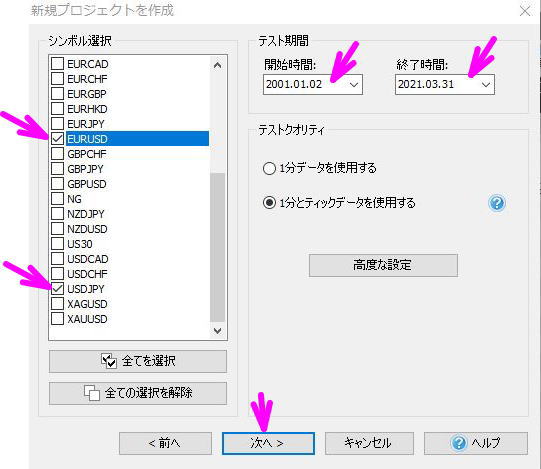This screenshot has height=469, width=541.
Task: Tick the GBPCHF checkbox
Action: [57, 154]
